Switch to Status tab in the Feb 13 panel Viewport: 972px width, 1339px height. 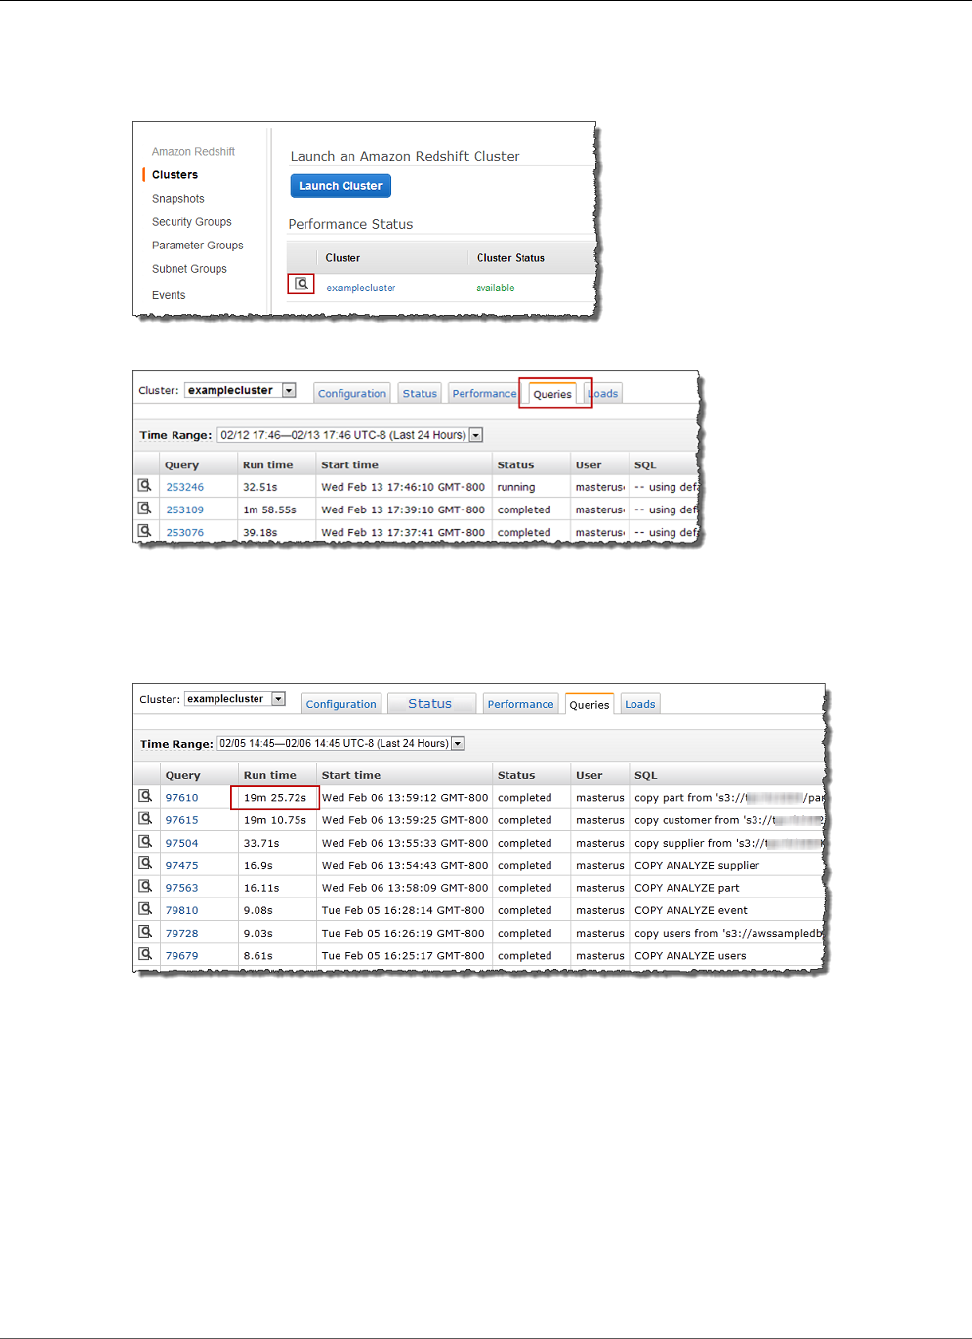pyautogui.click(x=420, y=394)
